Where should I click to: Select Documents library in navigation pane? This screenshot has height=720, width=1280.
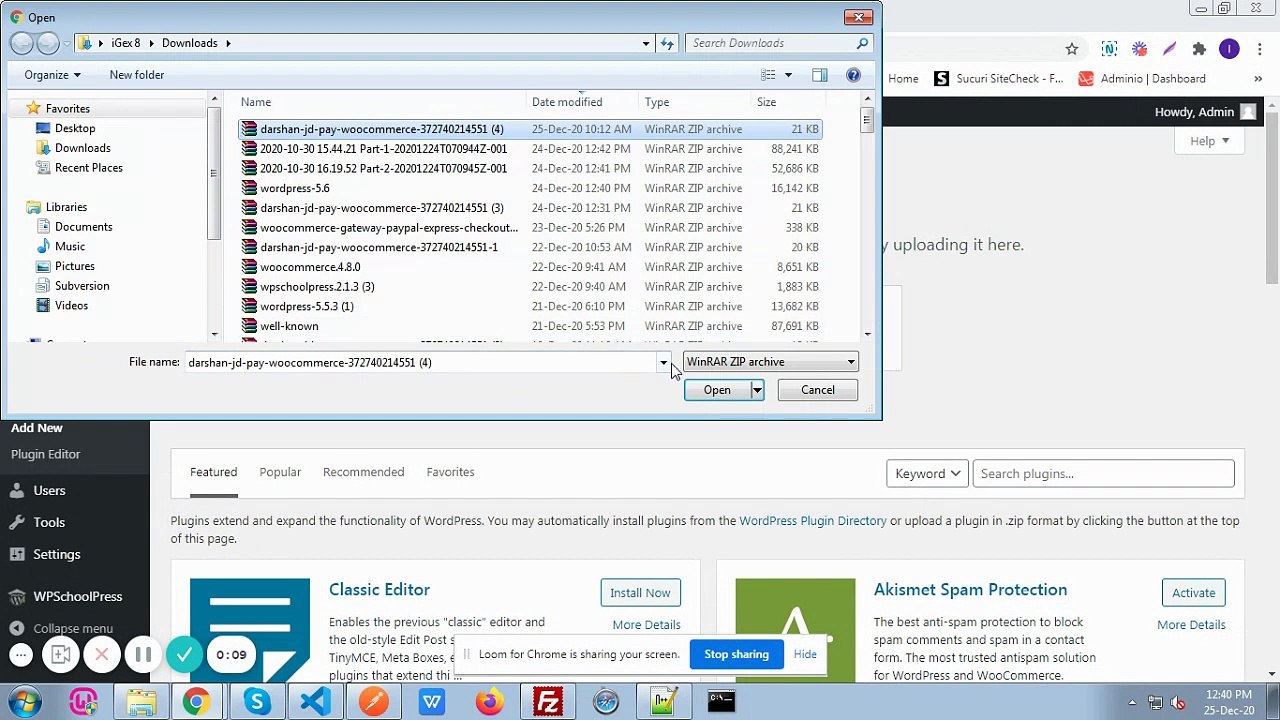point(83,227)
